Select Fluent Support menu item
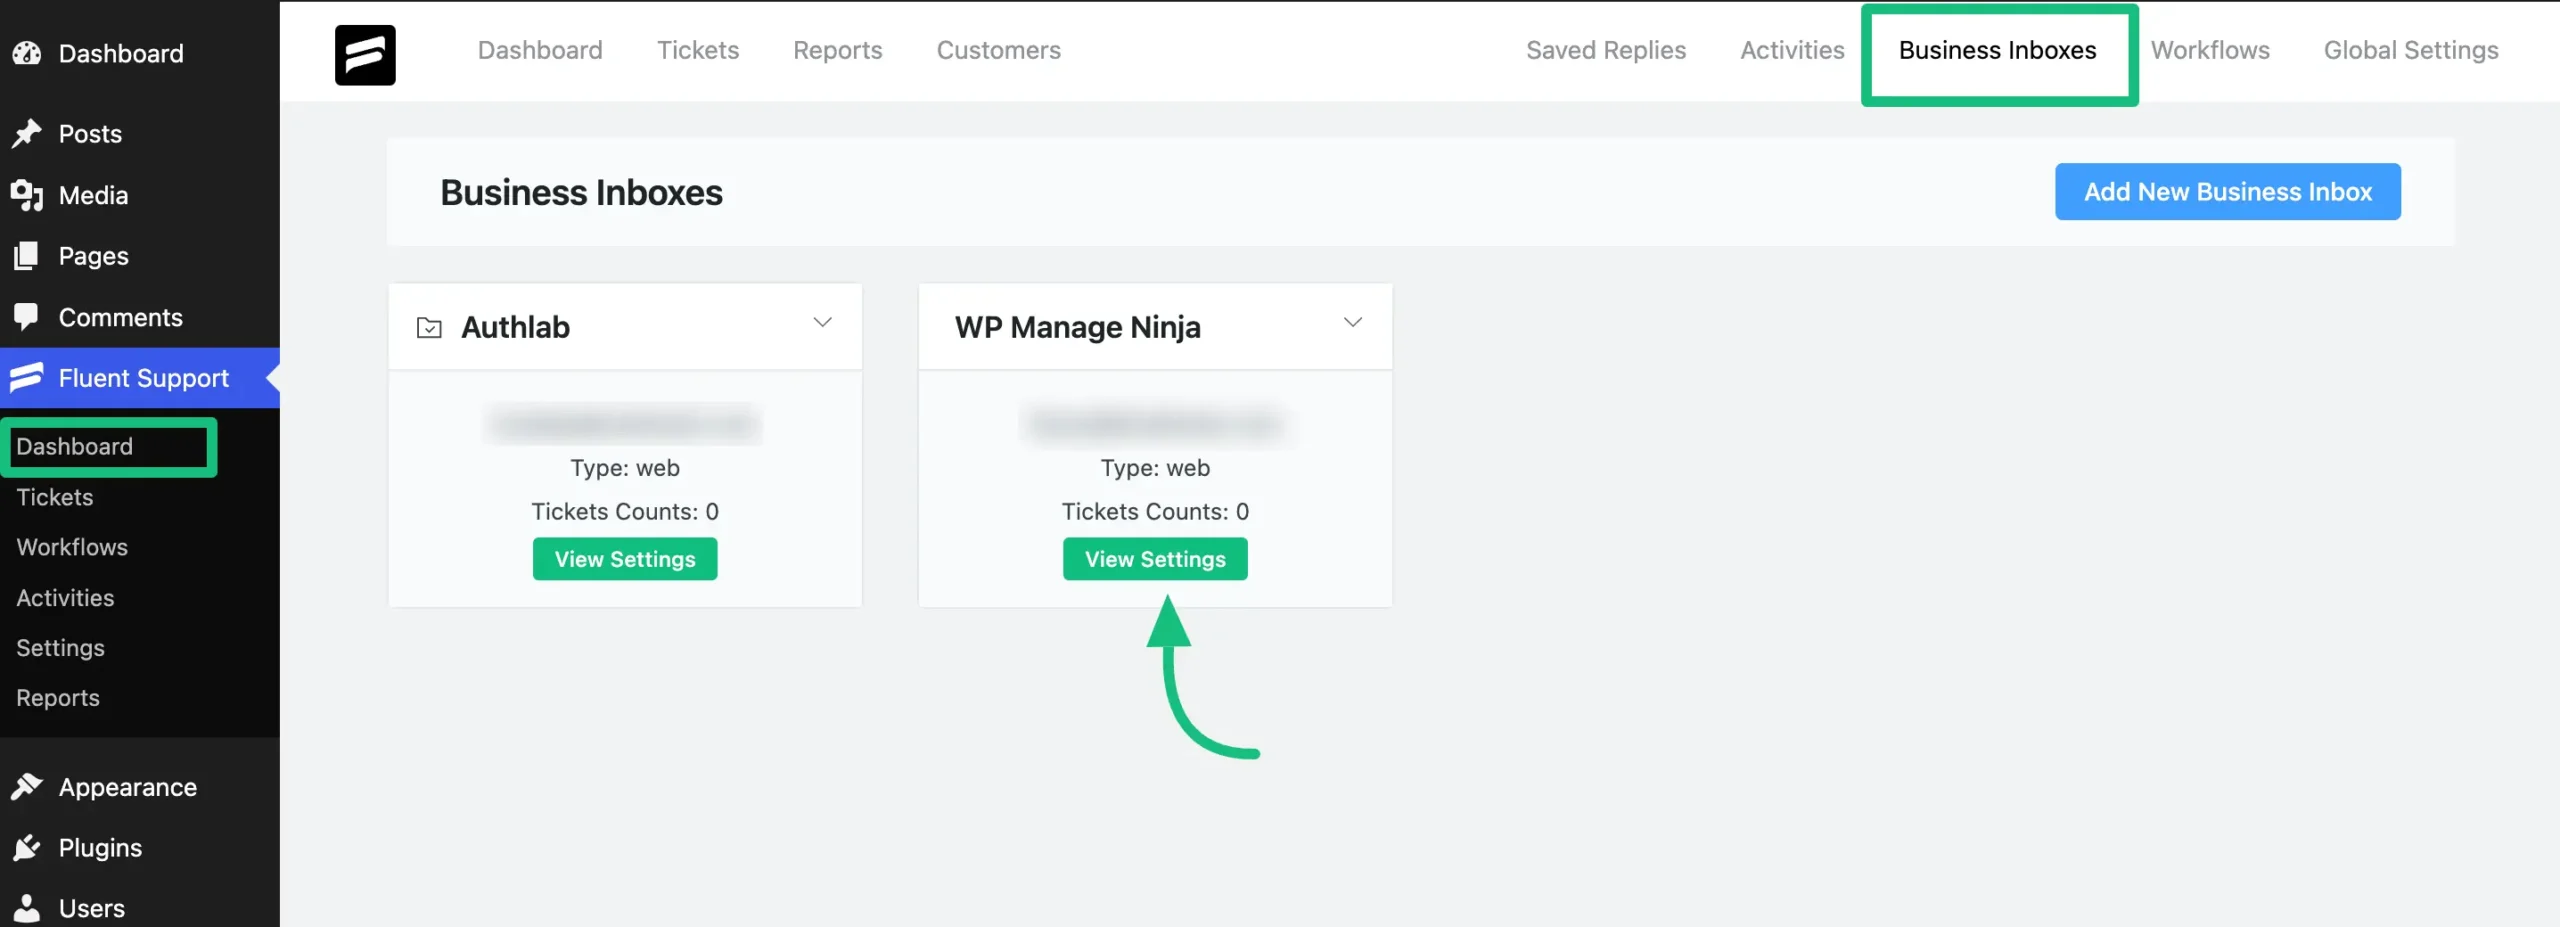The height and width of the screenshot is (927, 2560). (x=140, y=378)
